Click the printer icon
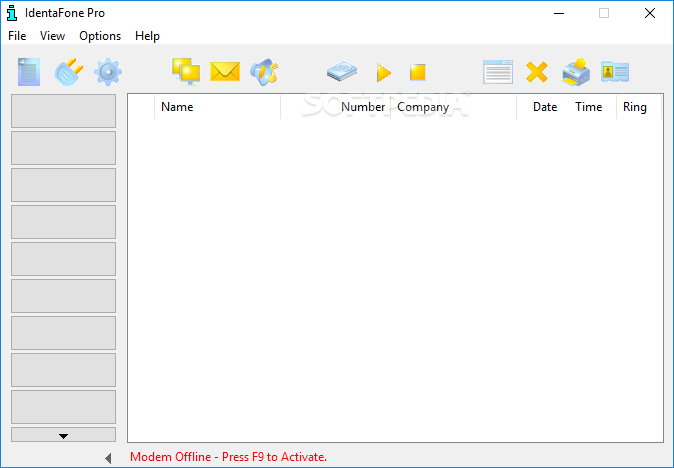The width and height of the screenshot is (674, 468). coord(576,72)
